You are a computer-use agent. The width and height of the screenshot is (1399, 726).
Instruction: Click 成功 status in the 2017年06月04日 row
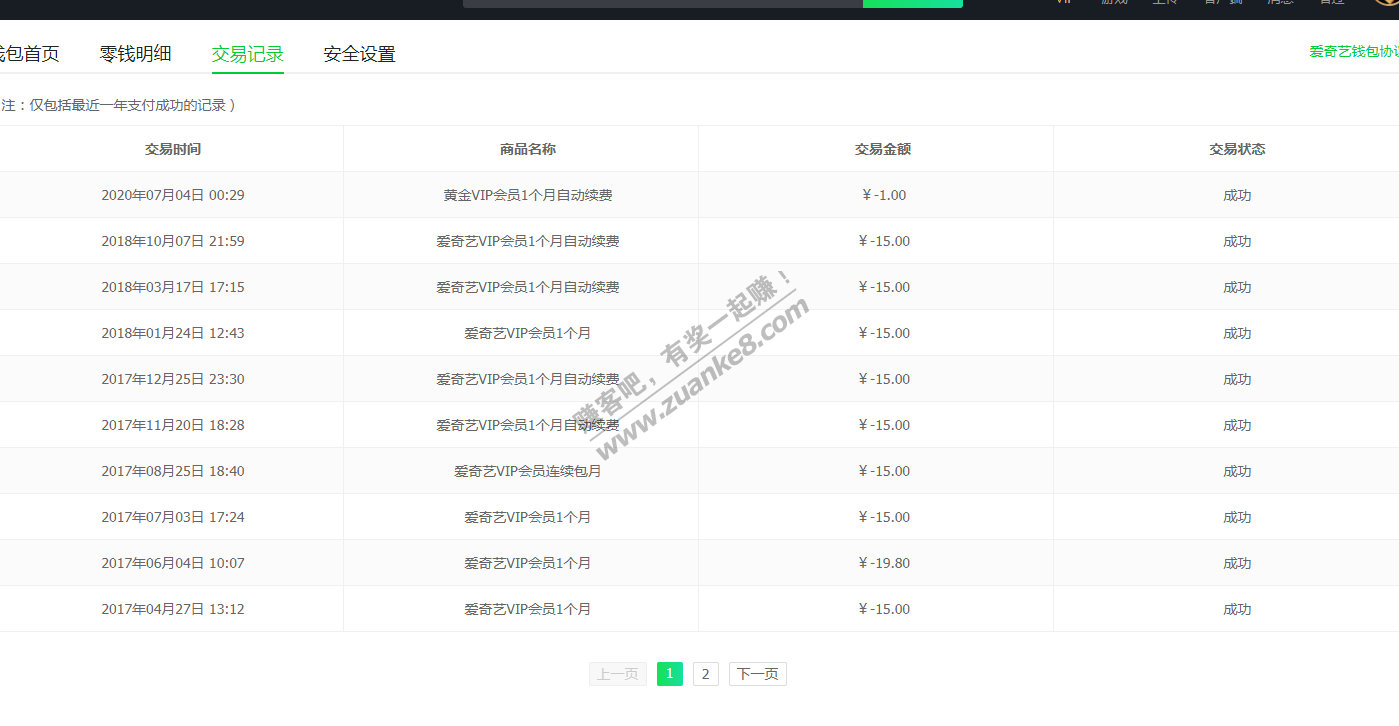click(1238, 563)
